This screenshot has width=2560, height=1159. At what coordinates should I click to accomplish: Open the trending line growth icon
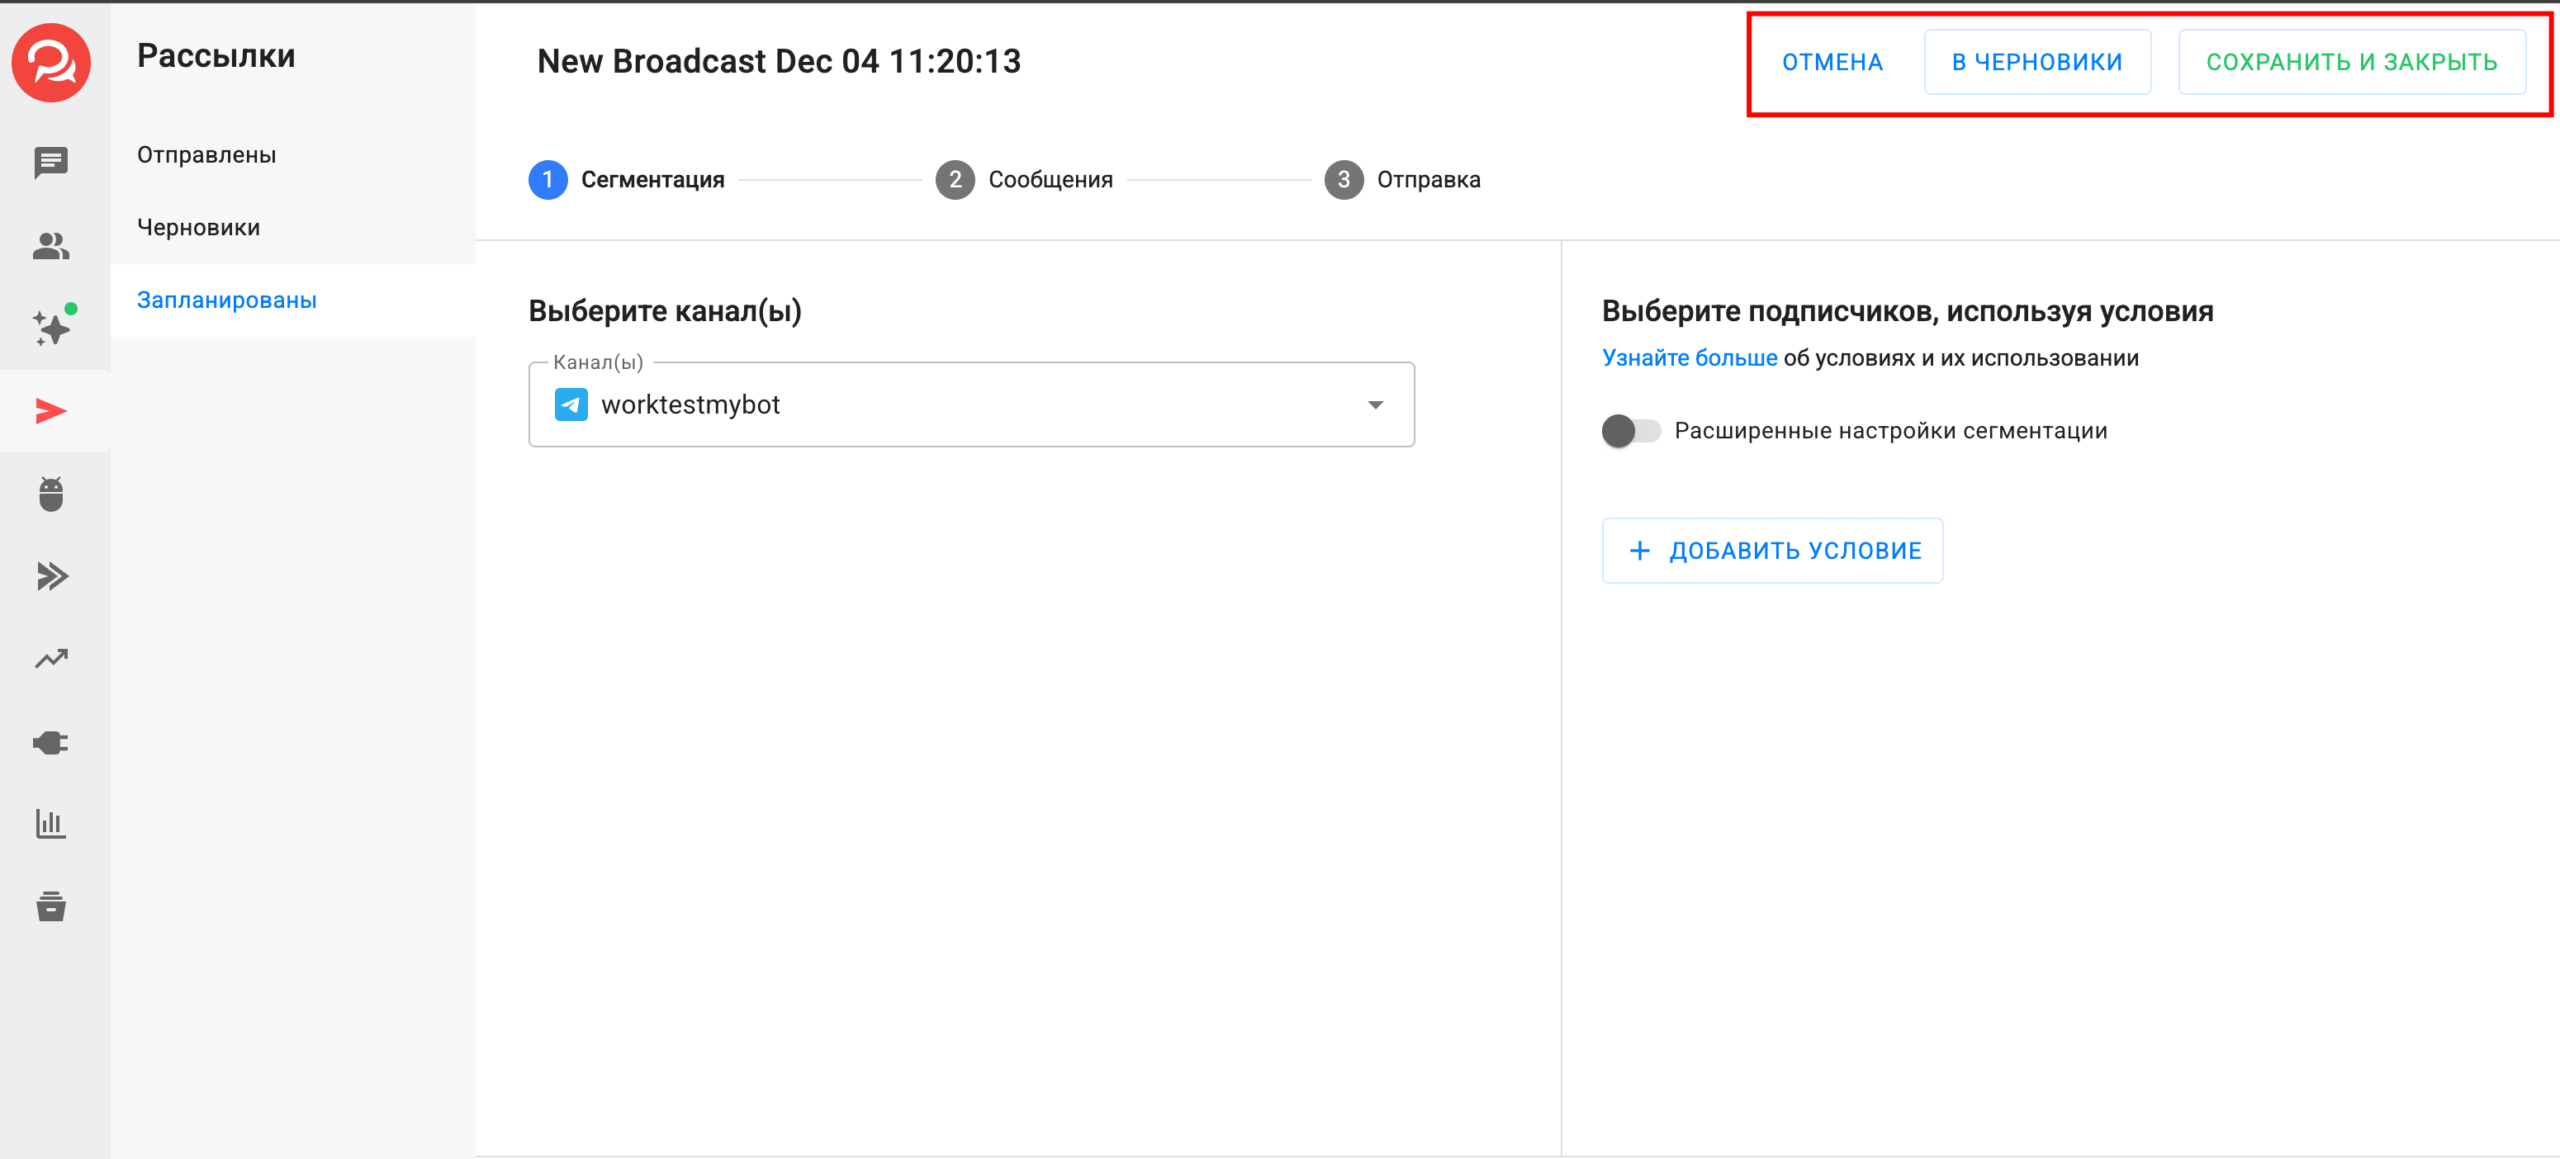point(51,659)
